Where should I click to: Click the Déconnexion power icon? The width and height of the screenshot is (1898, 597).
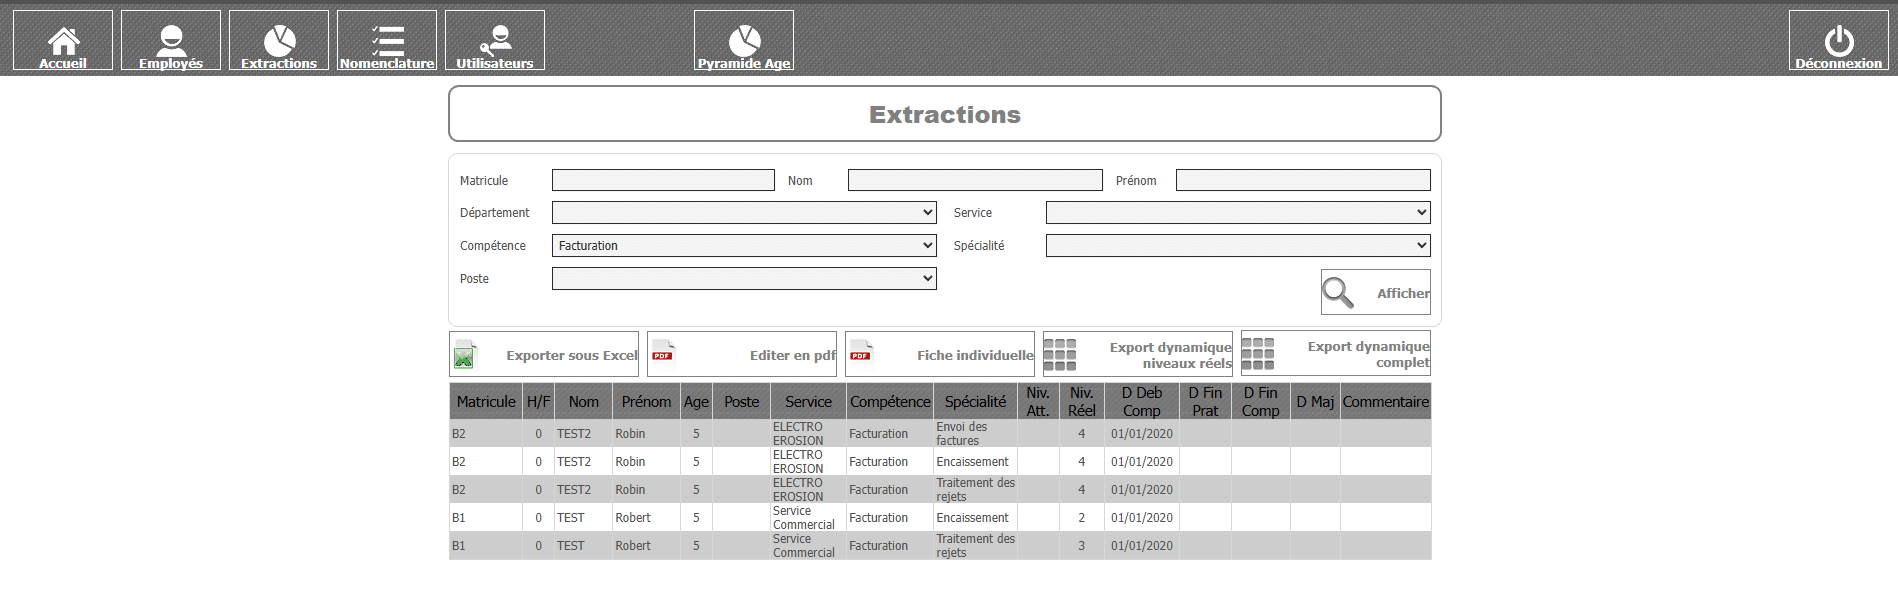[1839, 40]
